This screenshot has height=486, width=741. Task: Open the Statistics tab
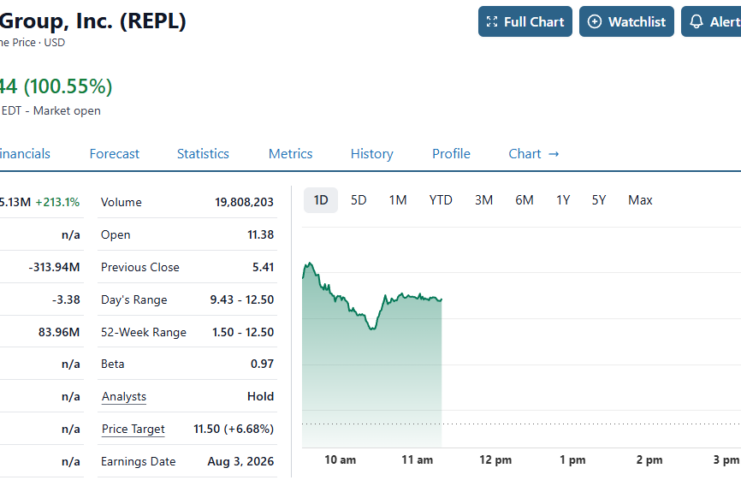(x=203, y=154)
